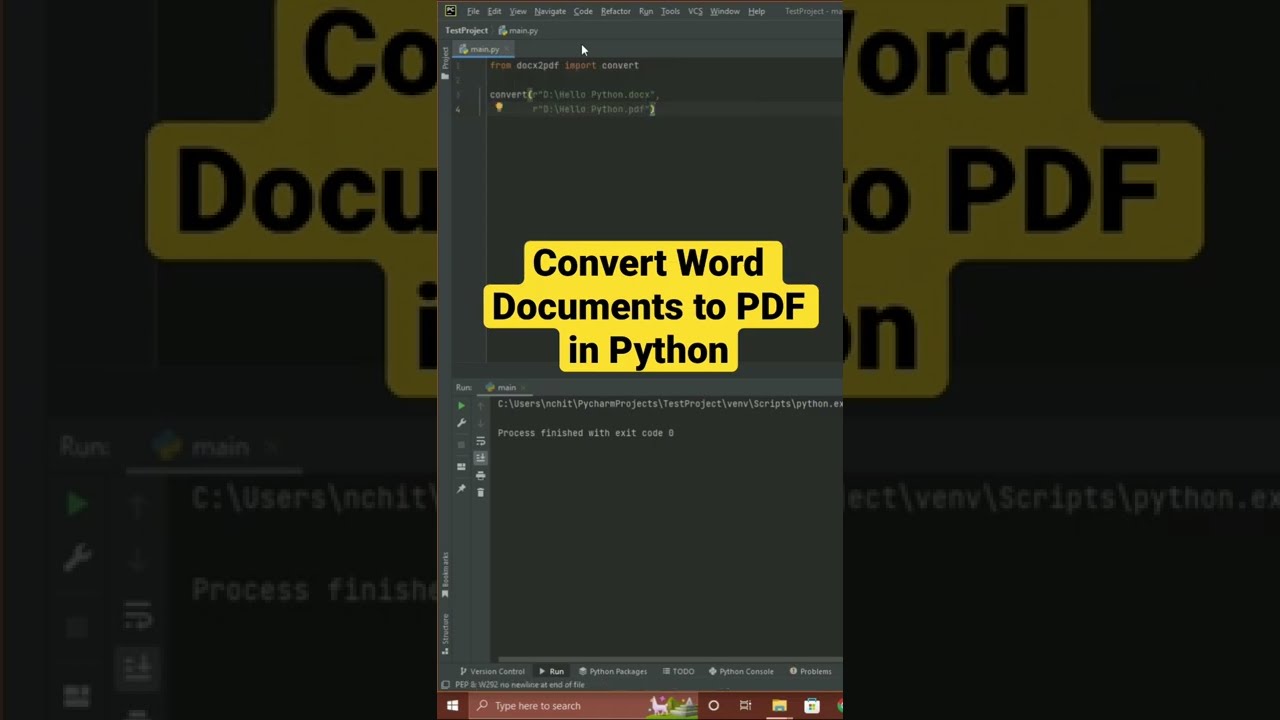Open the View menu
Screen dimensions: 1280x720
tap(518, 11)
